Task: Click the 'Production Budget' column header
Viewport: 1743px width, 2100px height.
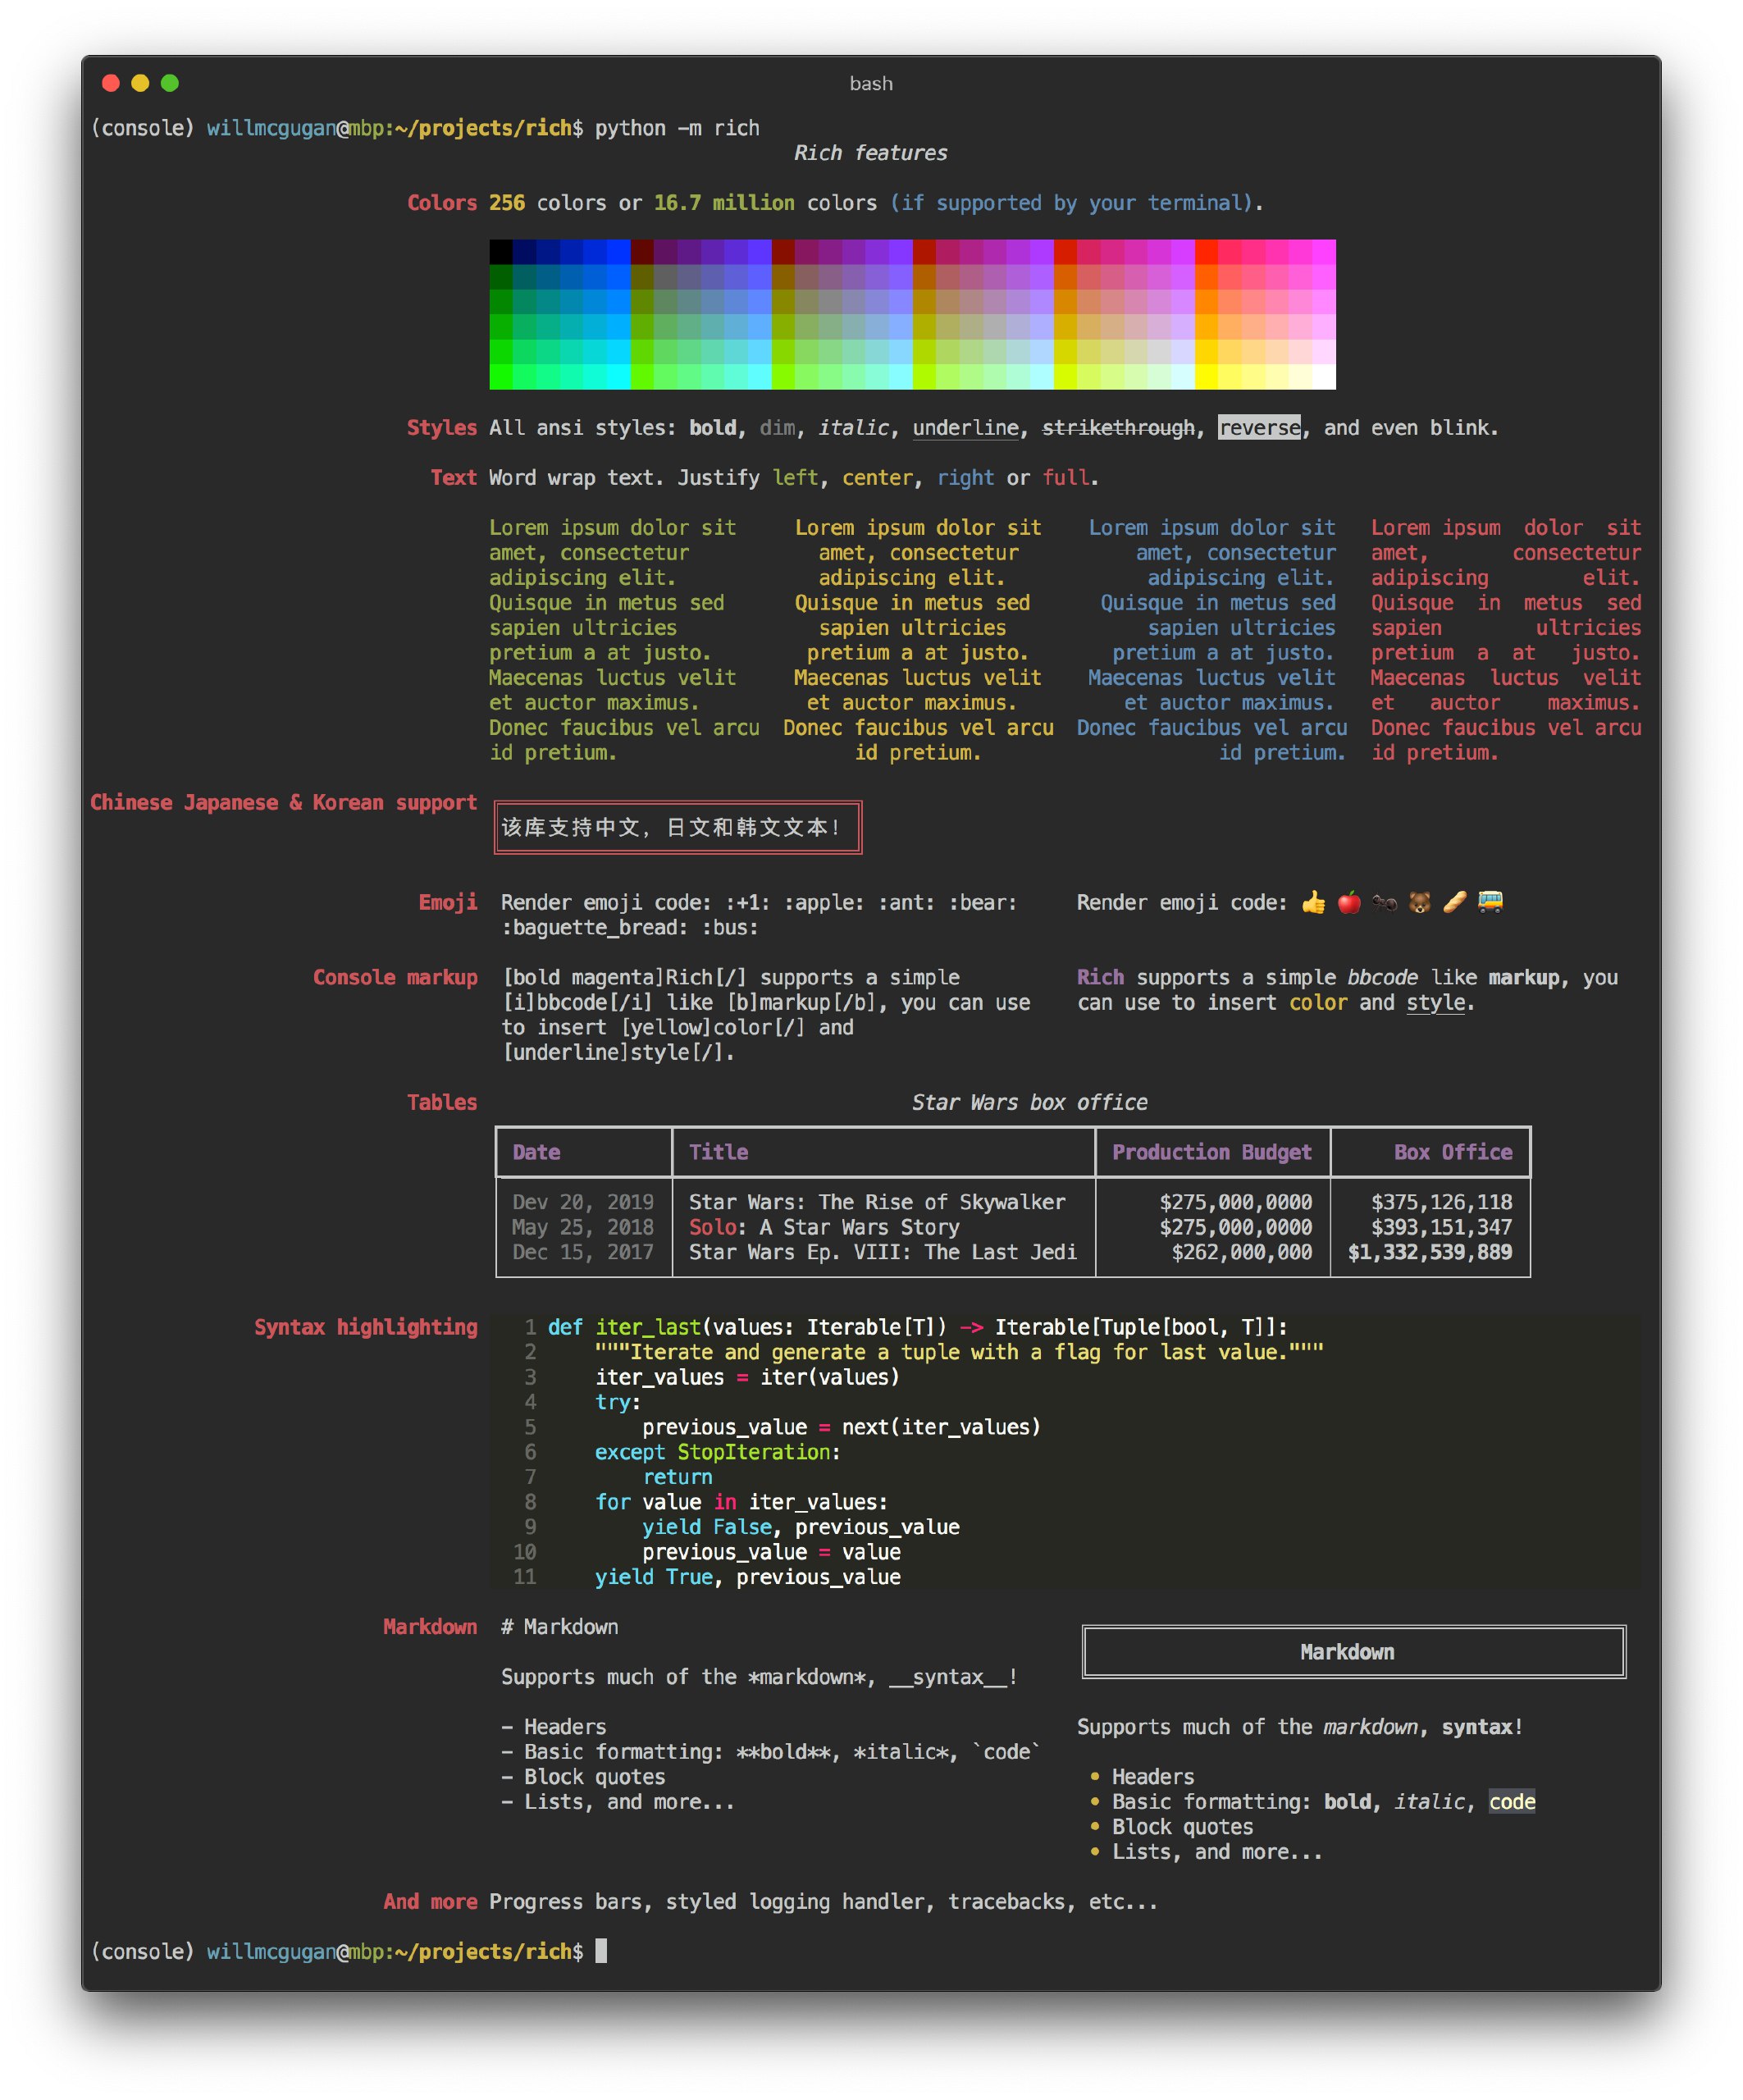Action: (1212, 1153)
